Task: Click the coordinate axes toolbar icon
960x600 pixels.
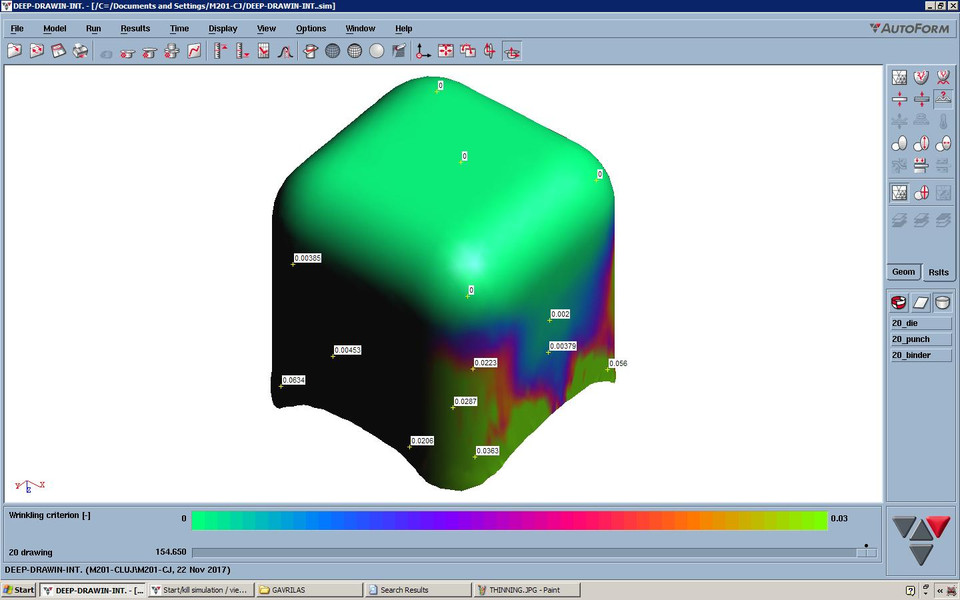Action: [x=420, y=51]
